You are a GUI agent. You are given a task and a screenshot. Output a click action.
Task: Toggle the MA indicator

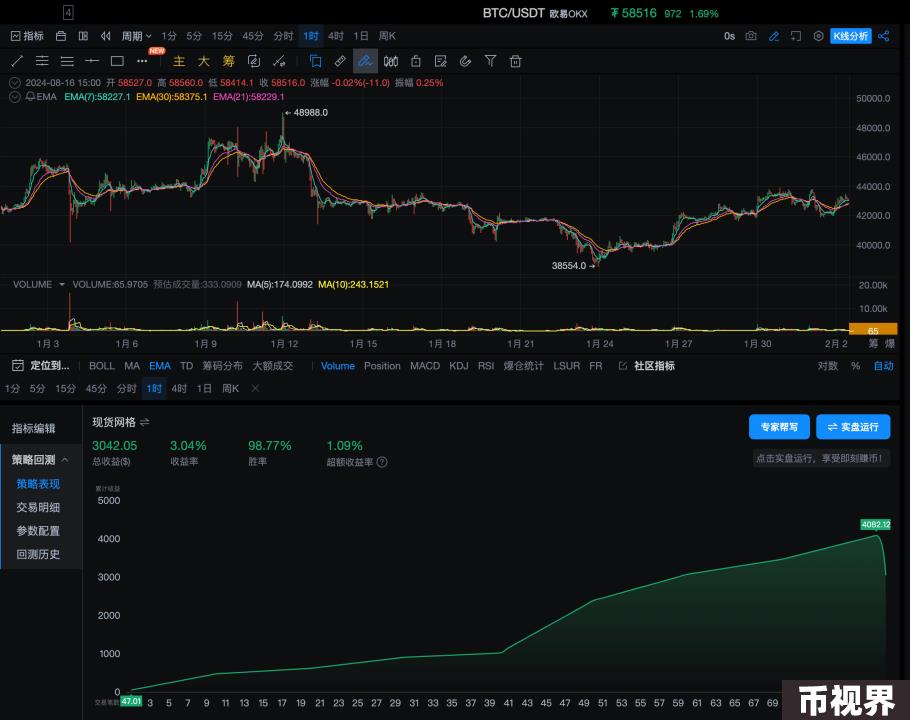point(132,366)
